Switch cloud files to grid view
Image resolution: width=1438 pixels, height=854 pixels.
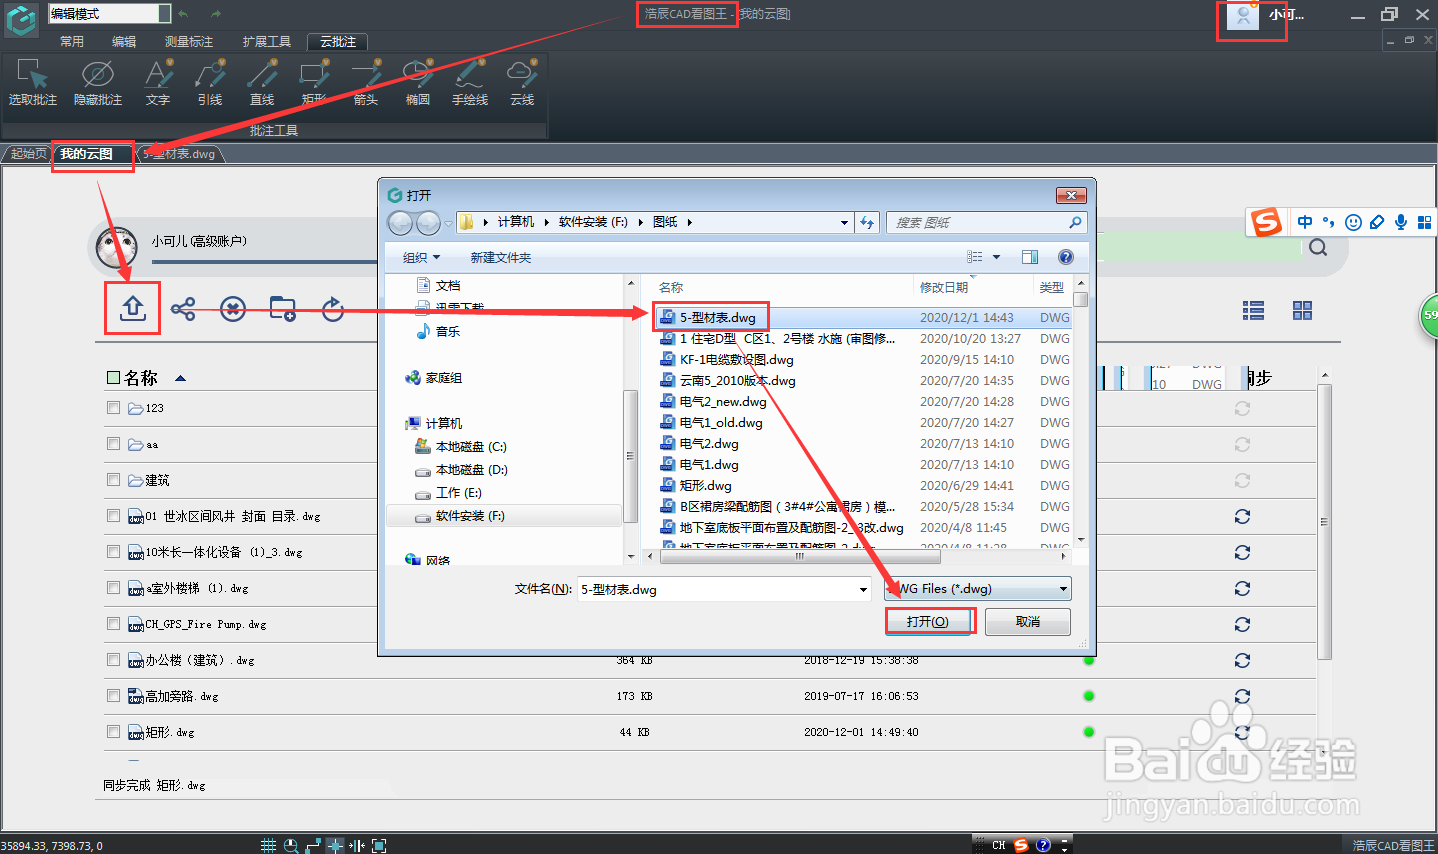tap(1302, 311)
